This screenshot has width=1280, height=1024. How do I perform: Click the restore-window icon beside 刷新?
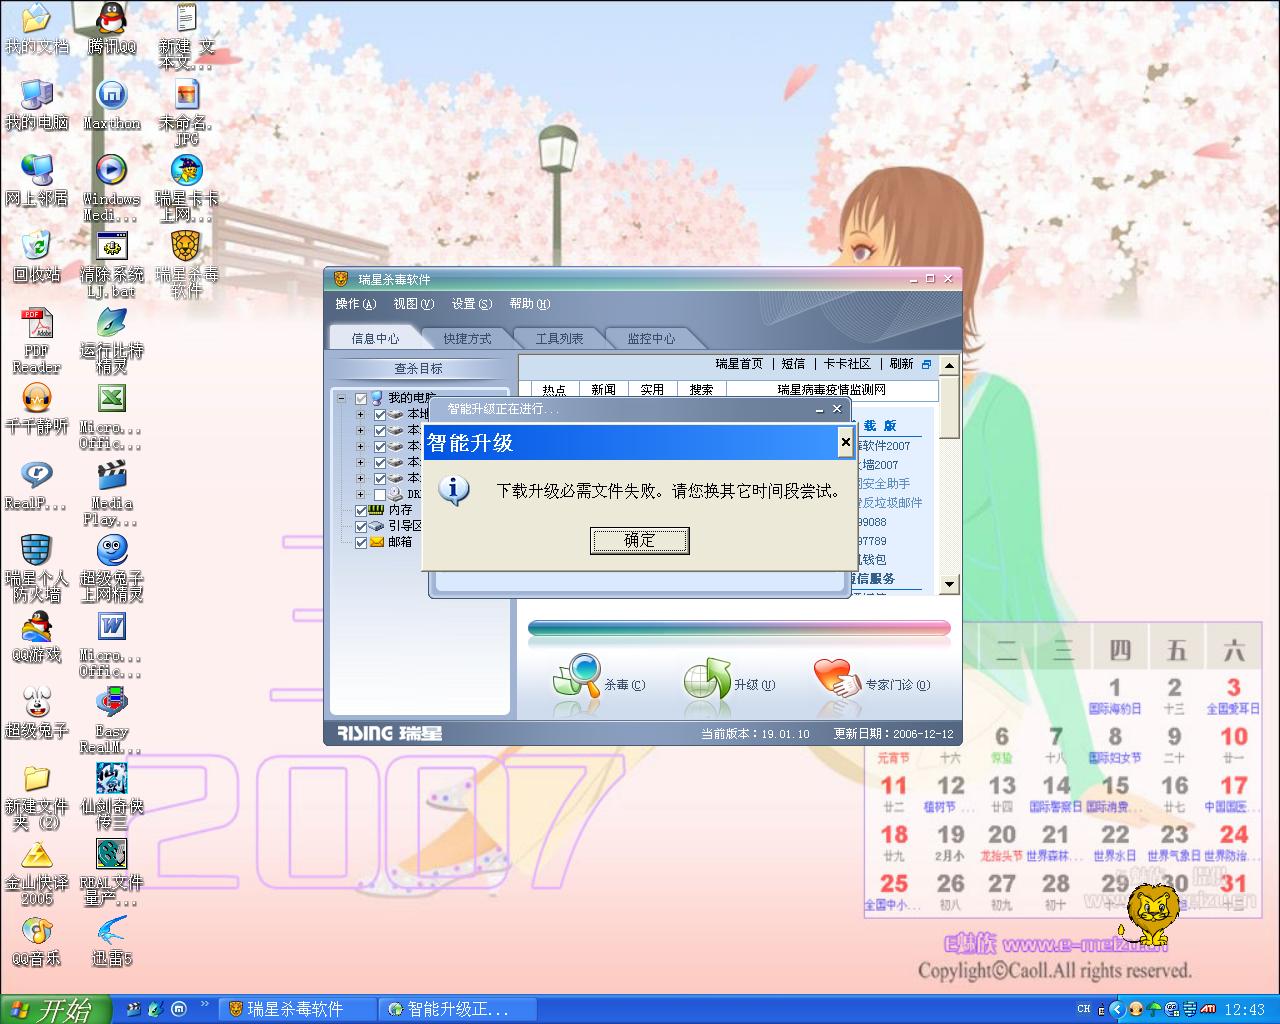tap(926, 365)
